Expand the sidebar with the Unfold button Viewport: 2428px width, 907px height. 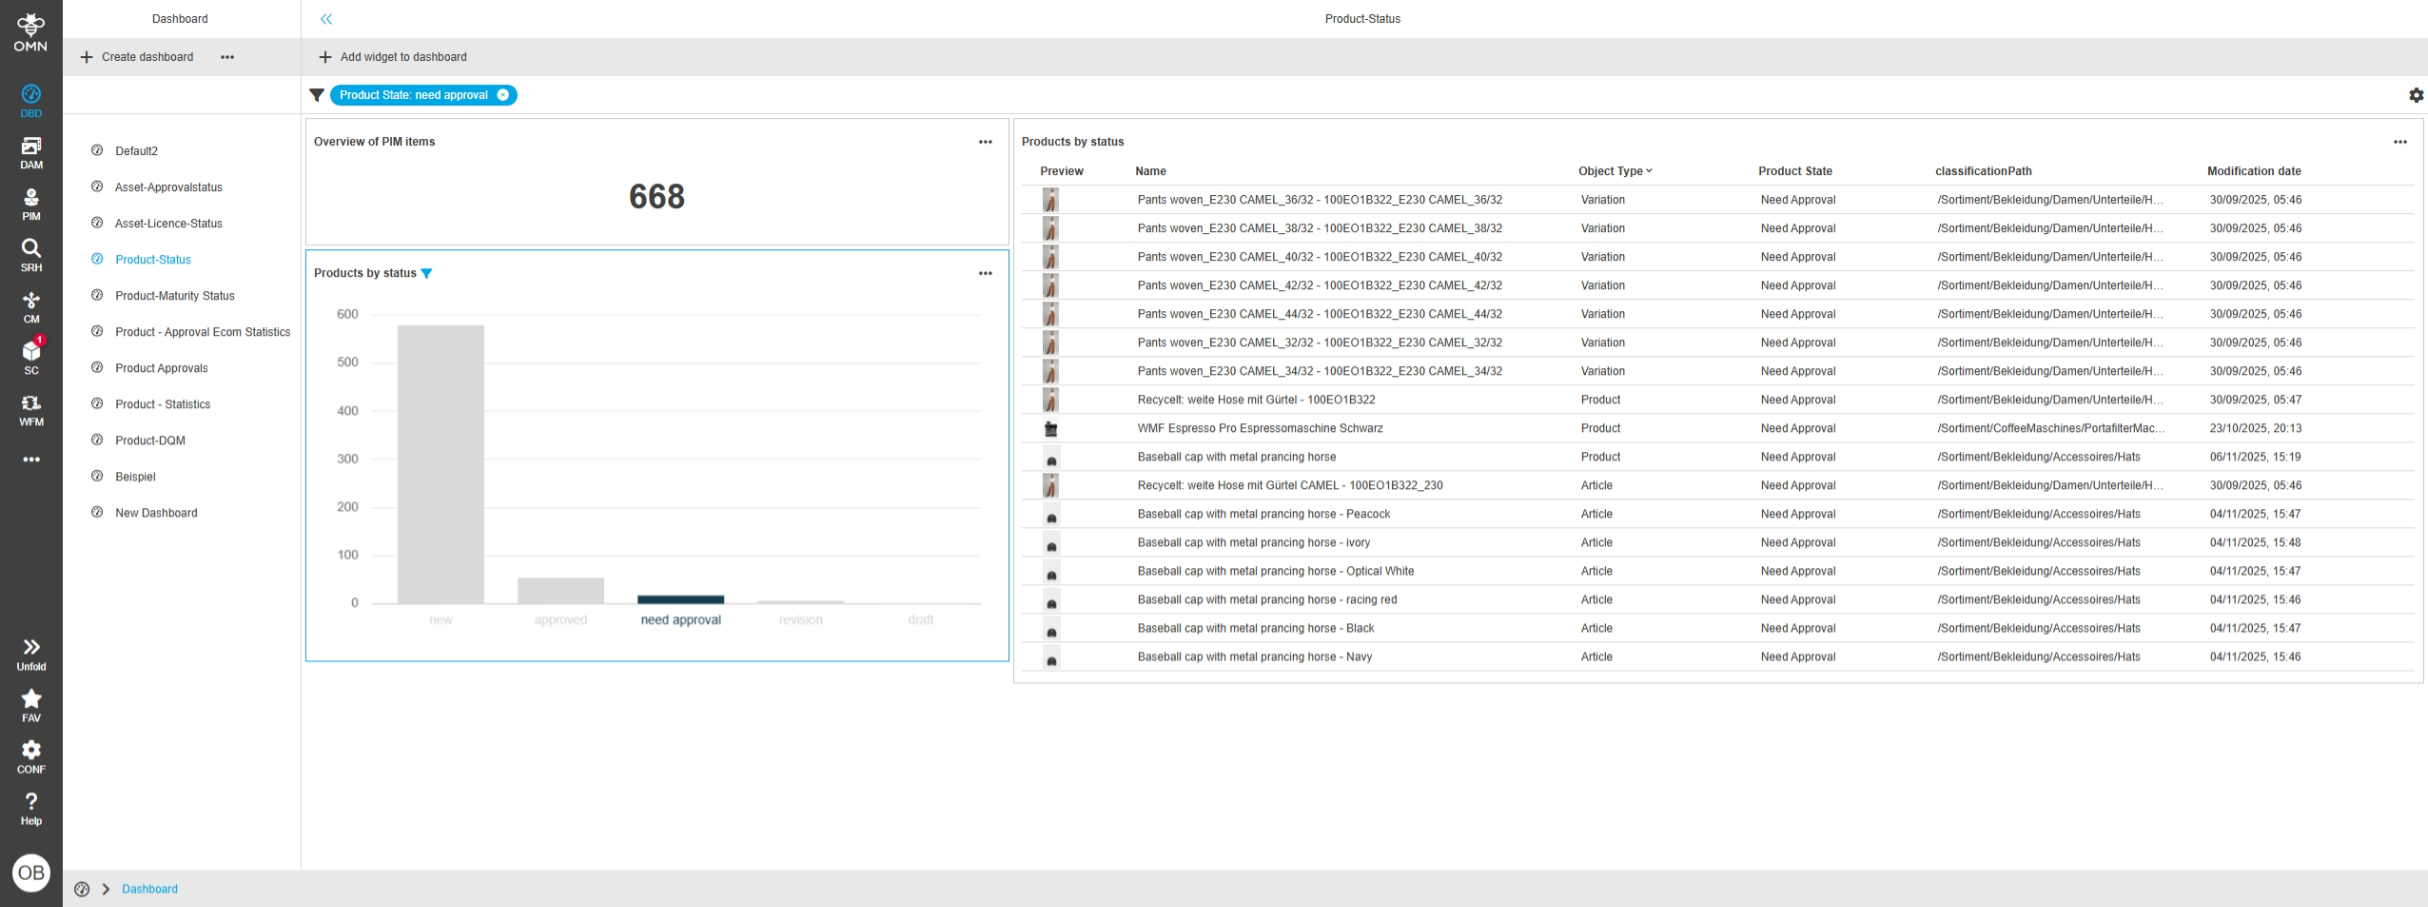(31, 648)
